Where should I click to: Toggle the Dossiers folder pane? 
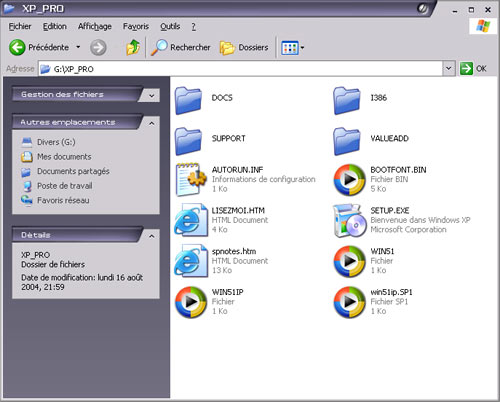point(244,48)
